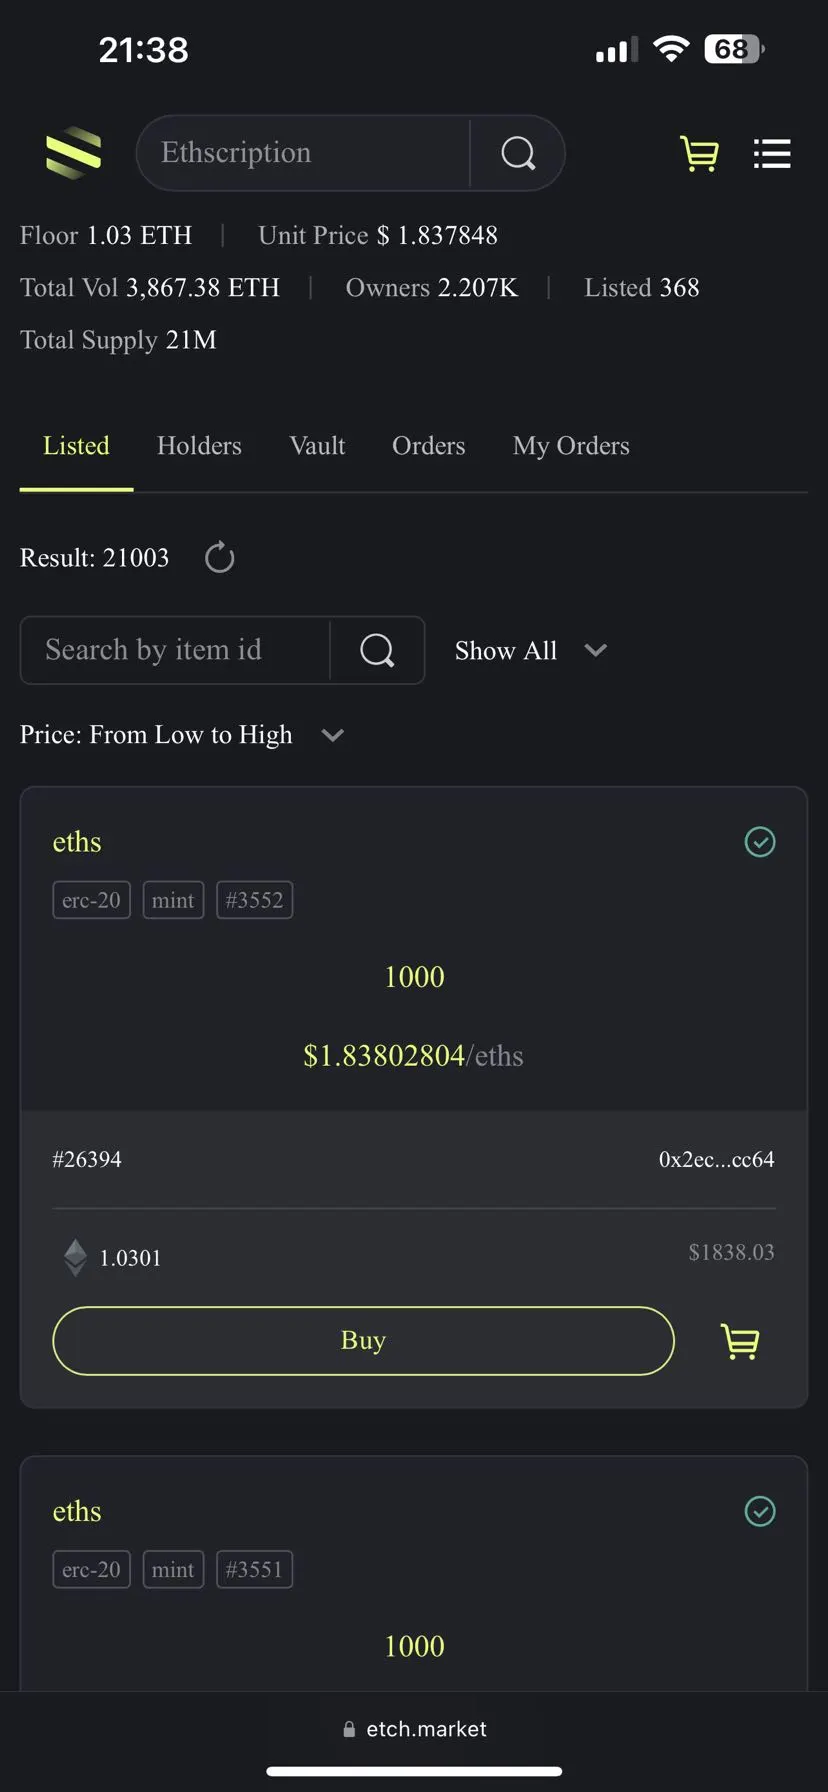
Task: Tap magnifier in item id search
Action: click(x=377, y=650)
